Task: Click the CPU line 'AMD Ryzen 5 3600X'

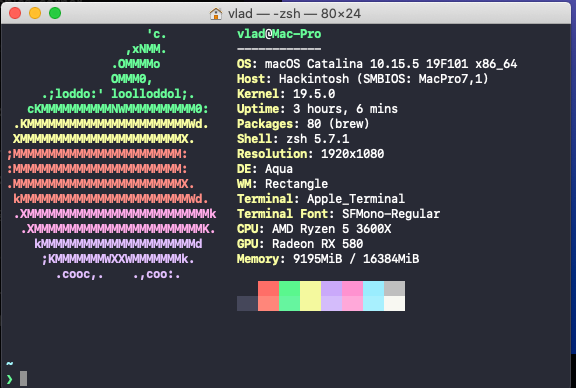Action: tap(314, 229)
